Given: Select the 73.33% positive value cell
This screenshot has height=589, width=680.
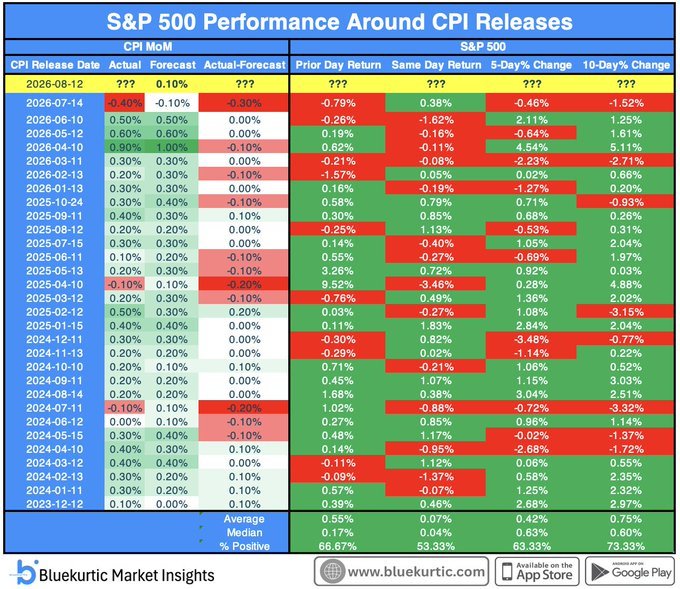Looking at the screenshot, I should click(626, 546).
